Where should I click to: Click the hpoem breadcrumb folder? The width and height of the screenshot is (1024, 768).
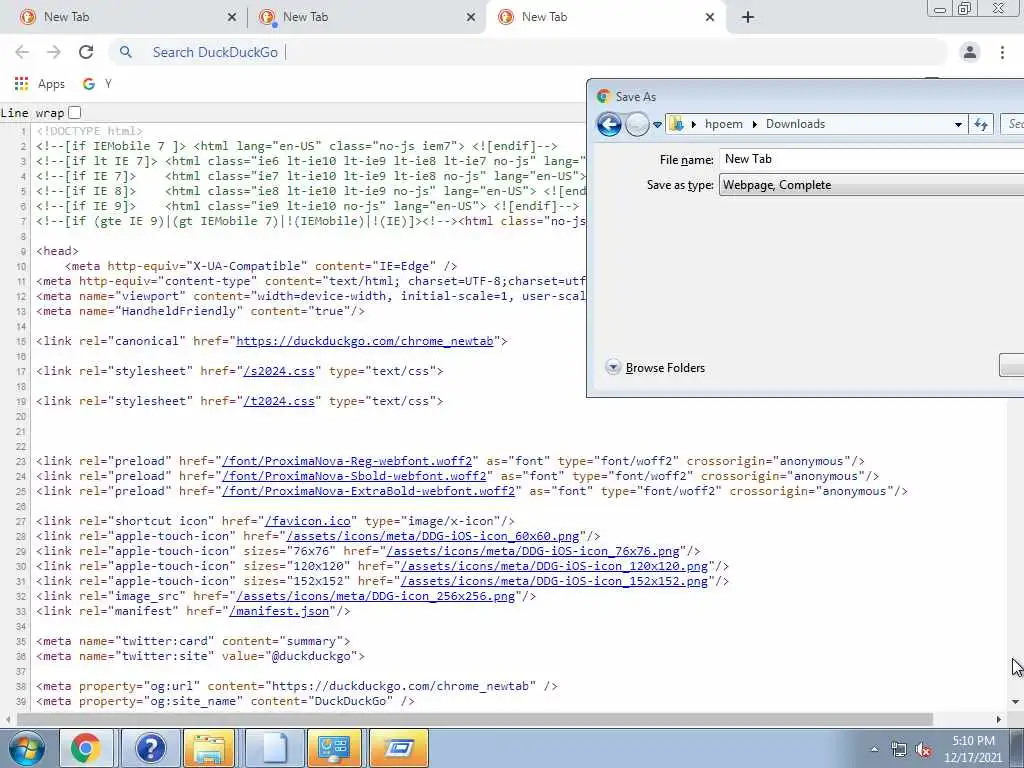point(724,124)
